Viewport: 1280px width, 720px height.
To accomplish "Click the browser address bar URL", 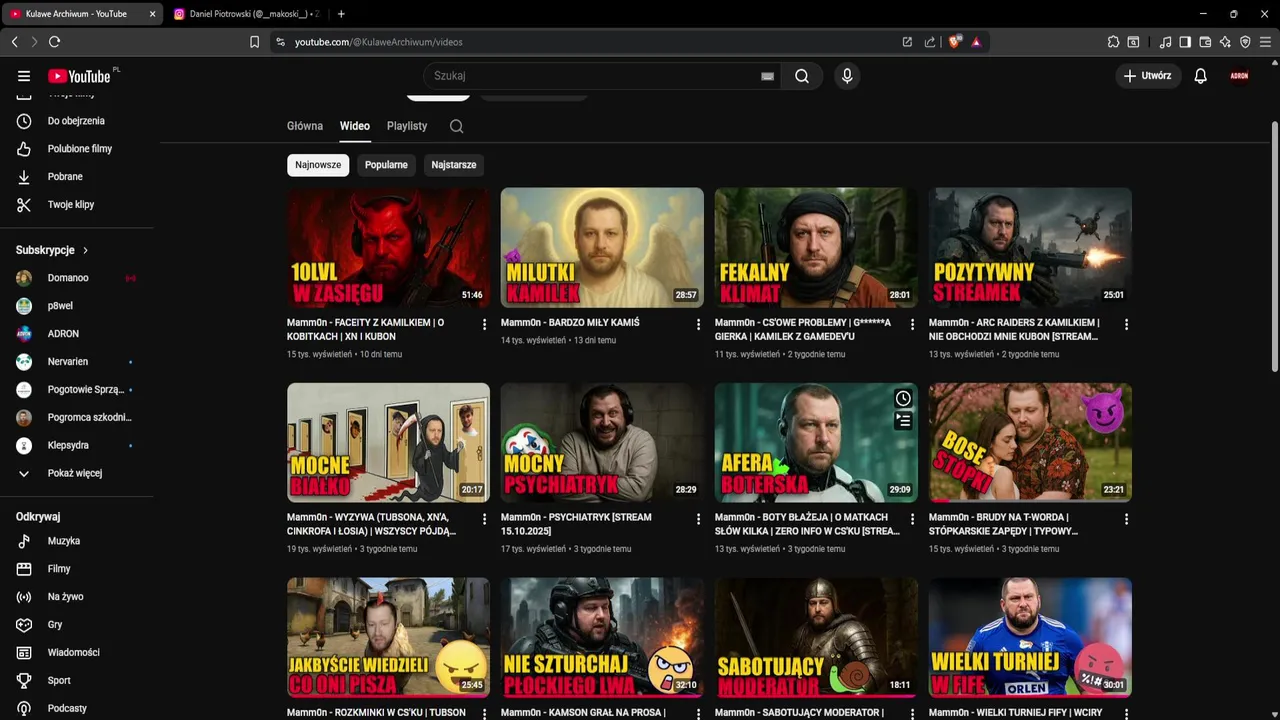I will (379, 42).
